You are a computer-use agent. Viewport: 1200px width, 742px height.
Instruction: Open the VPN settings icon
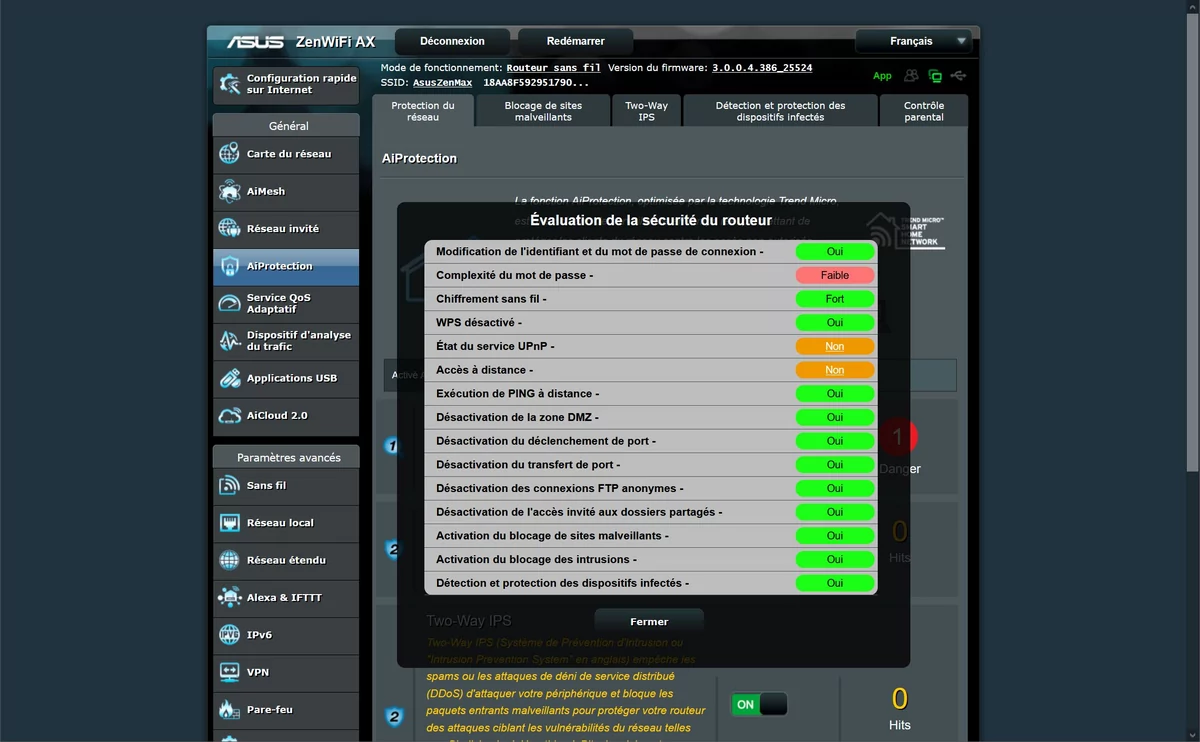(230, 672)
